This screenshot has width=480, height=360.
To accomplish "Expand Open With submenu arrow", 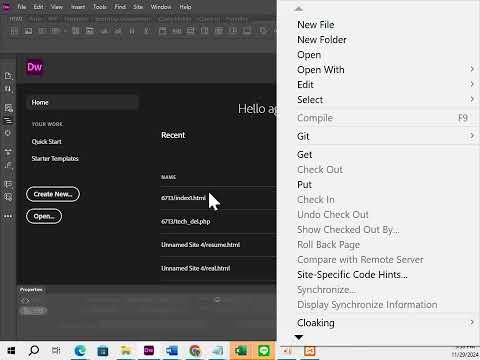I will [x=472, y=69].
